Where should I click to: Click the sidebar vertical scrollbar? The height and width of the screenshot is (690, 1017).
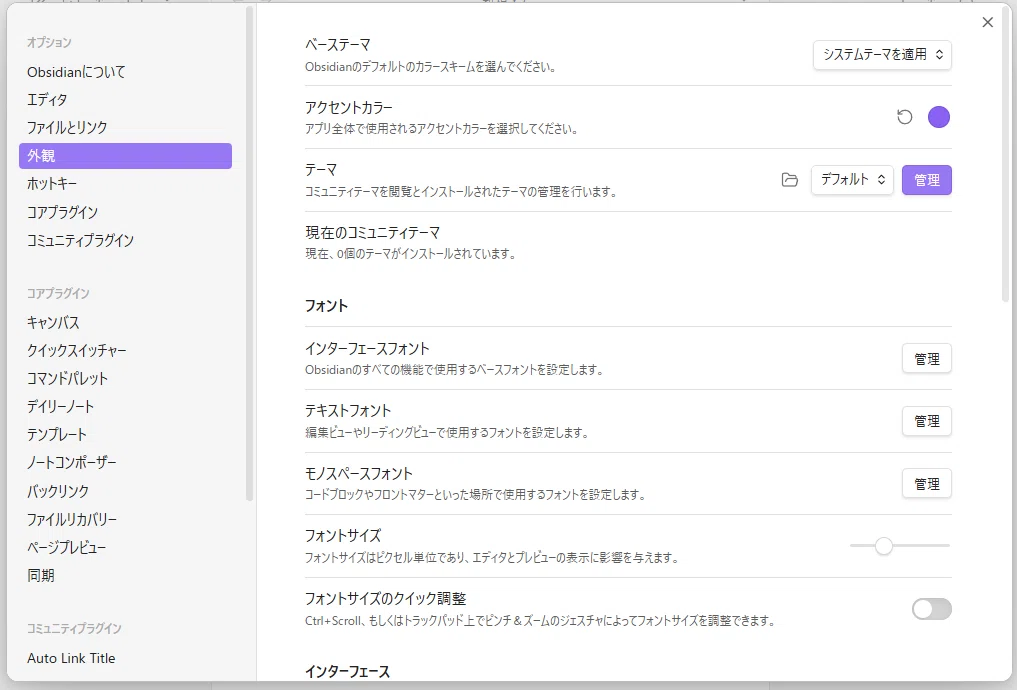pos(250,254)
